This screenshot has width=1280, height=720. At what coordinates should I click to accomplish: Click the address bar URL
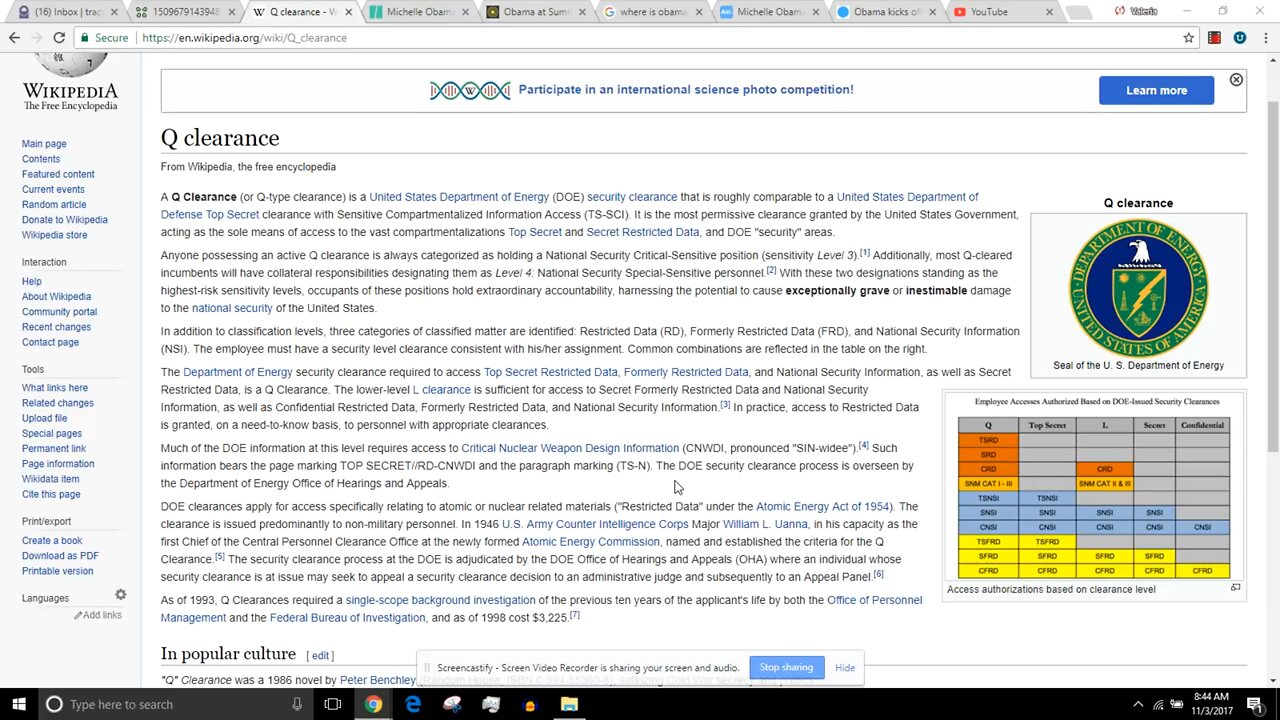(244, 38)
